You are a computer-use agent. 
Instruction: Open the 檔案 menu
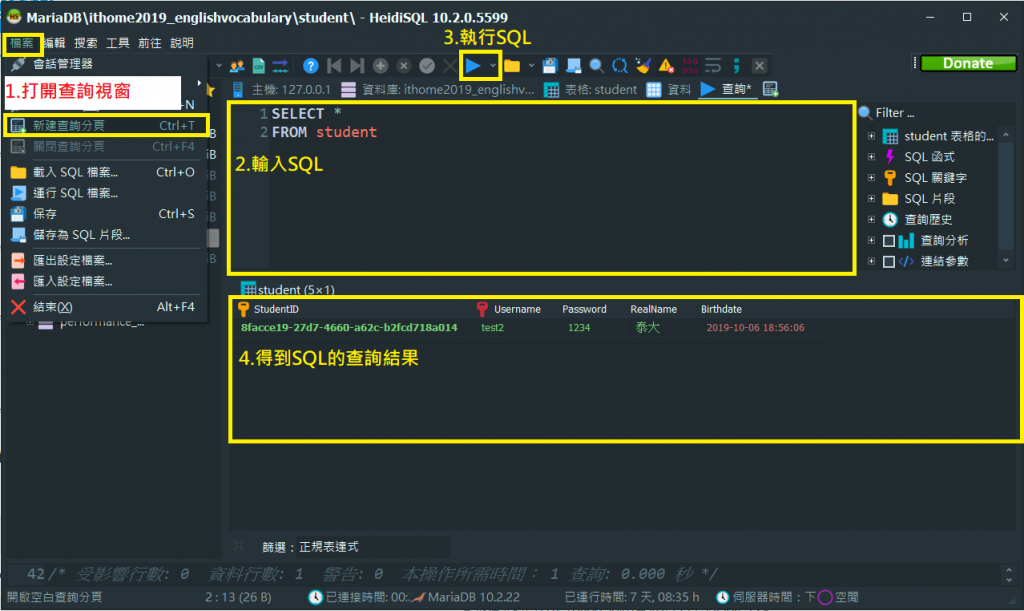pyautogui.click(x=22, y=43)
